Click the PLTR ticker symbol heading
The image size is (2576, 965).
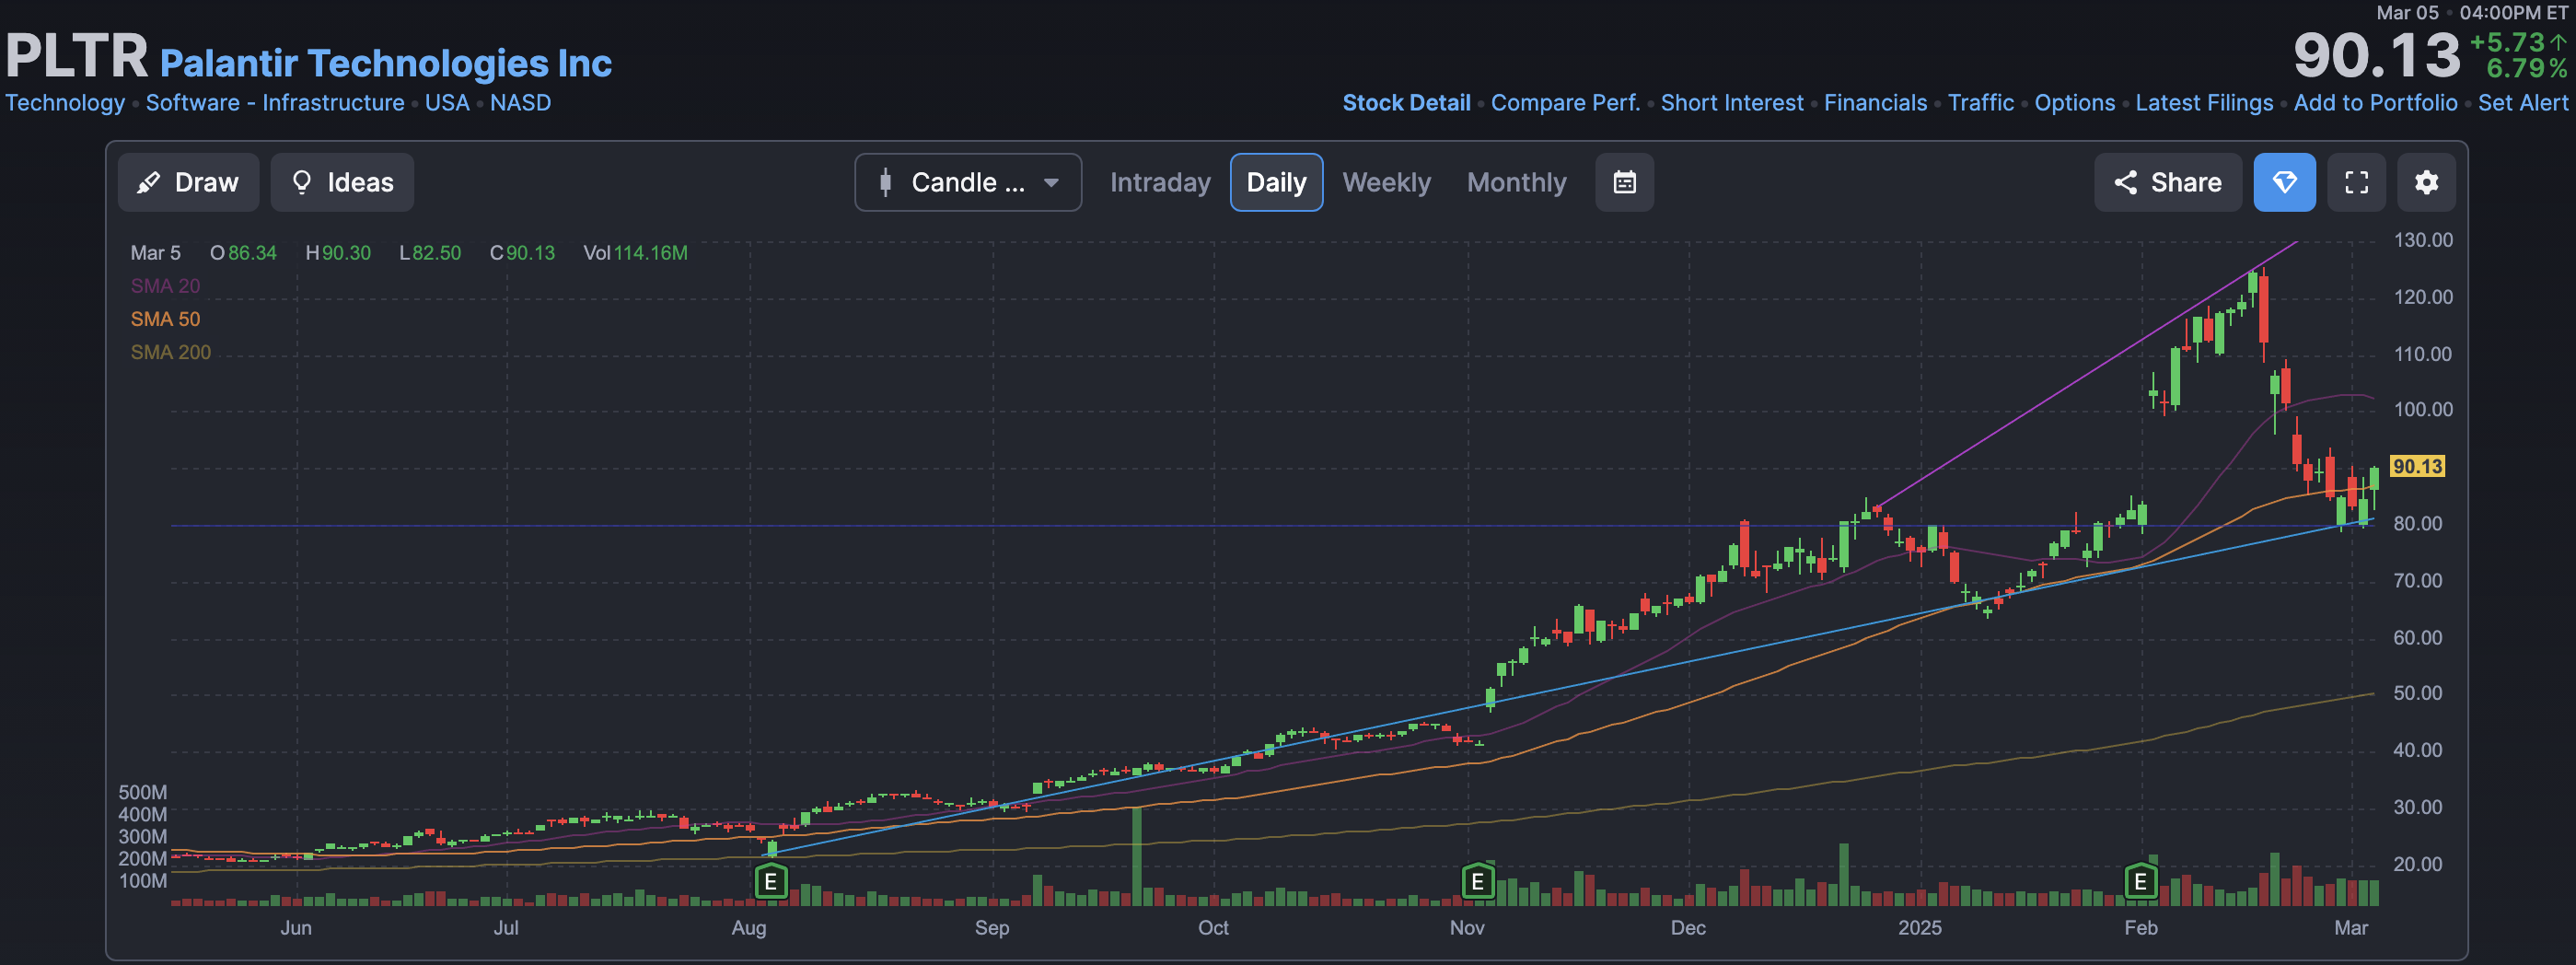[x=77, y=56]
